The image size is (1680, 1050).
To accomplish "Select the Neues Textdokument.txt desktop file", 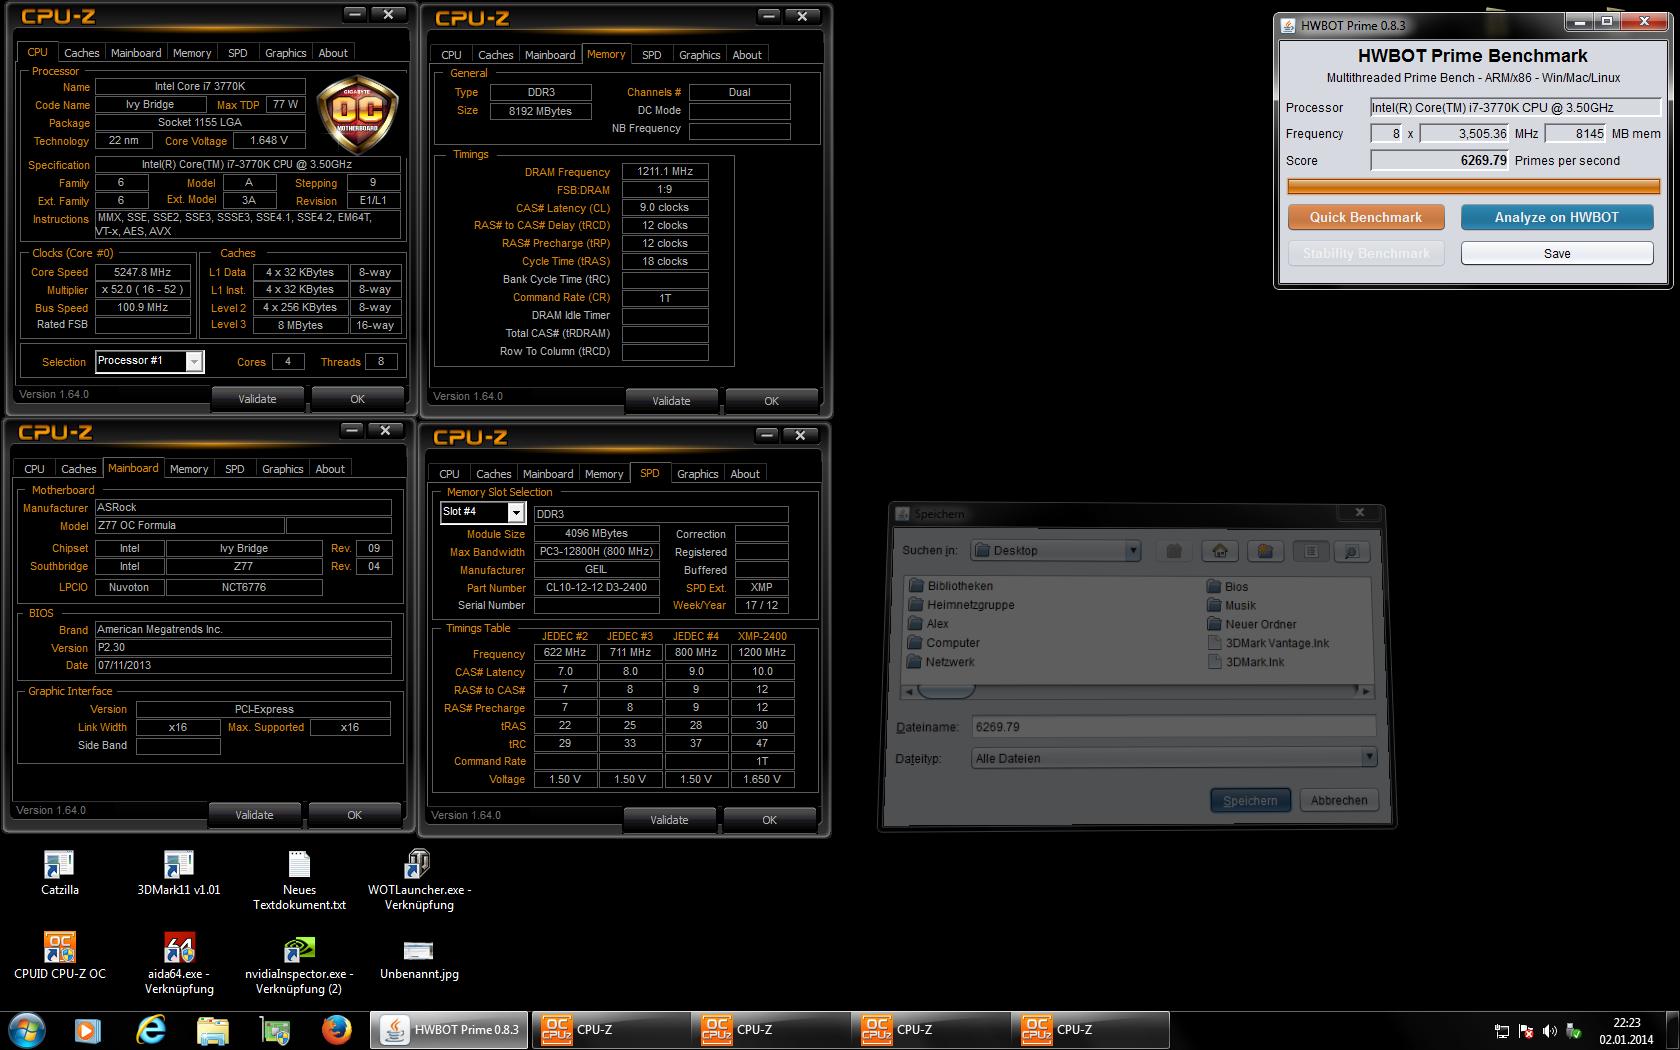I will (299, 880).
